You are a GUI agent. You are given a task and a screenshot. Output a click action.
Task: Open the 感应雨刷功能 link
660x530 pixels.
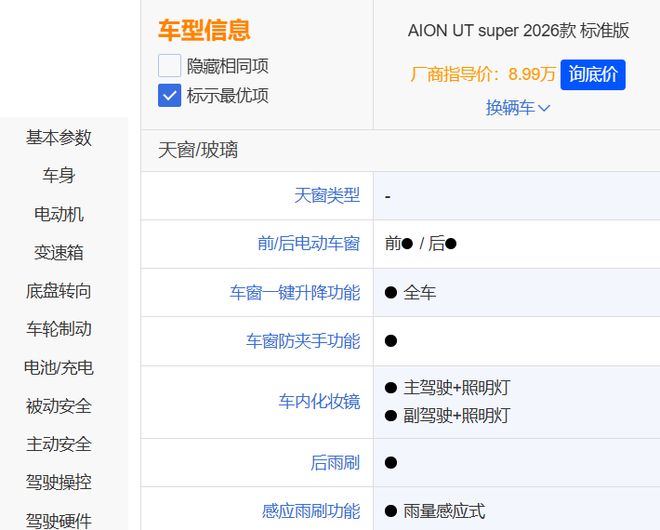click(311, 511)
